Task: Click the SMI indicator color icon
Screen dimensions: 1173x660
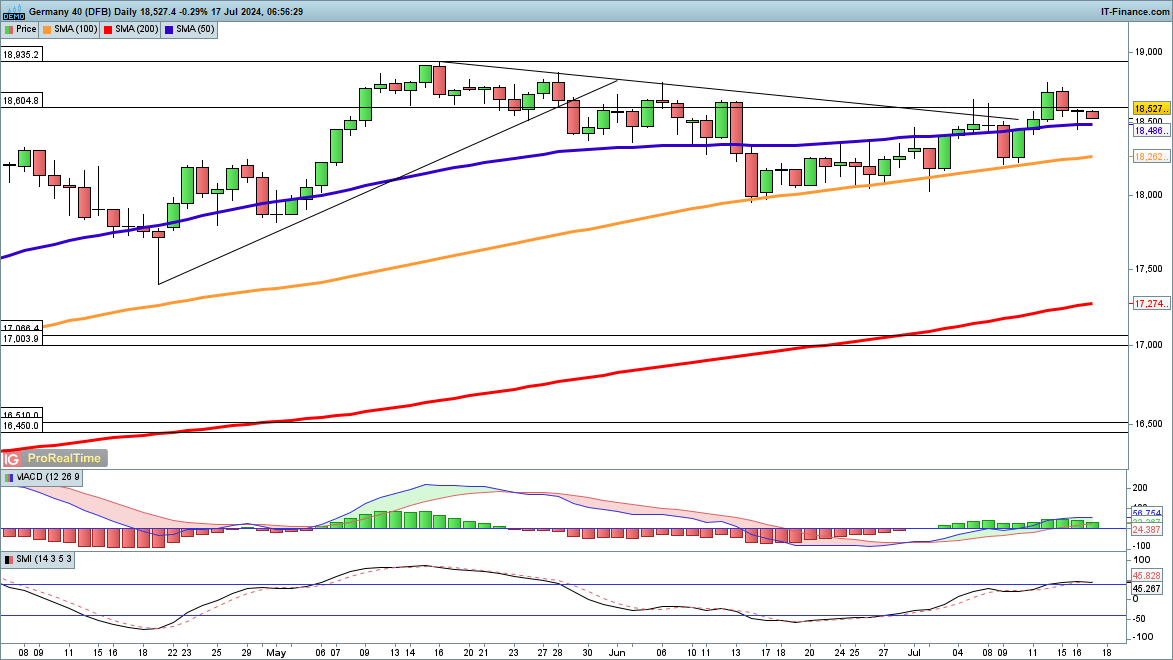Action: click(x=8, y=560)
